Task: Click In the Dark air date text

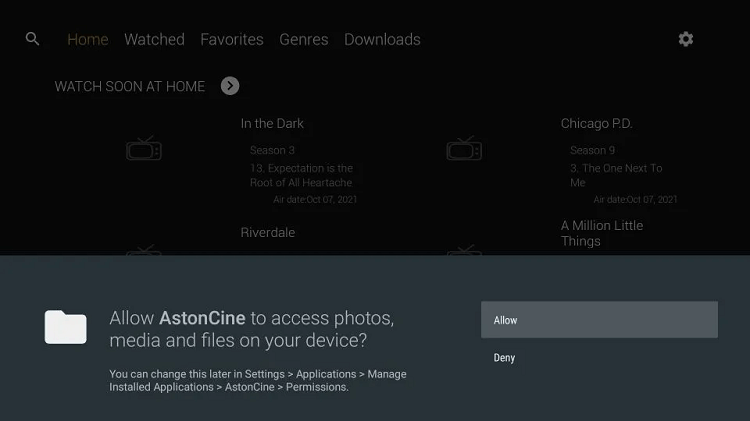Action: (315, 199)
